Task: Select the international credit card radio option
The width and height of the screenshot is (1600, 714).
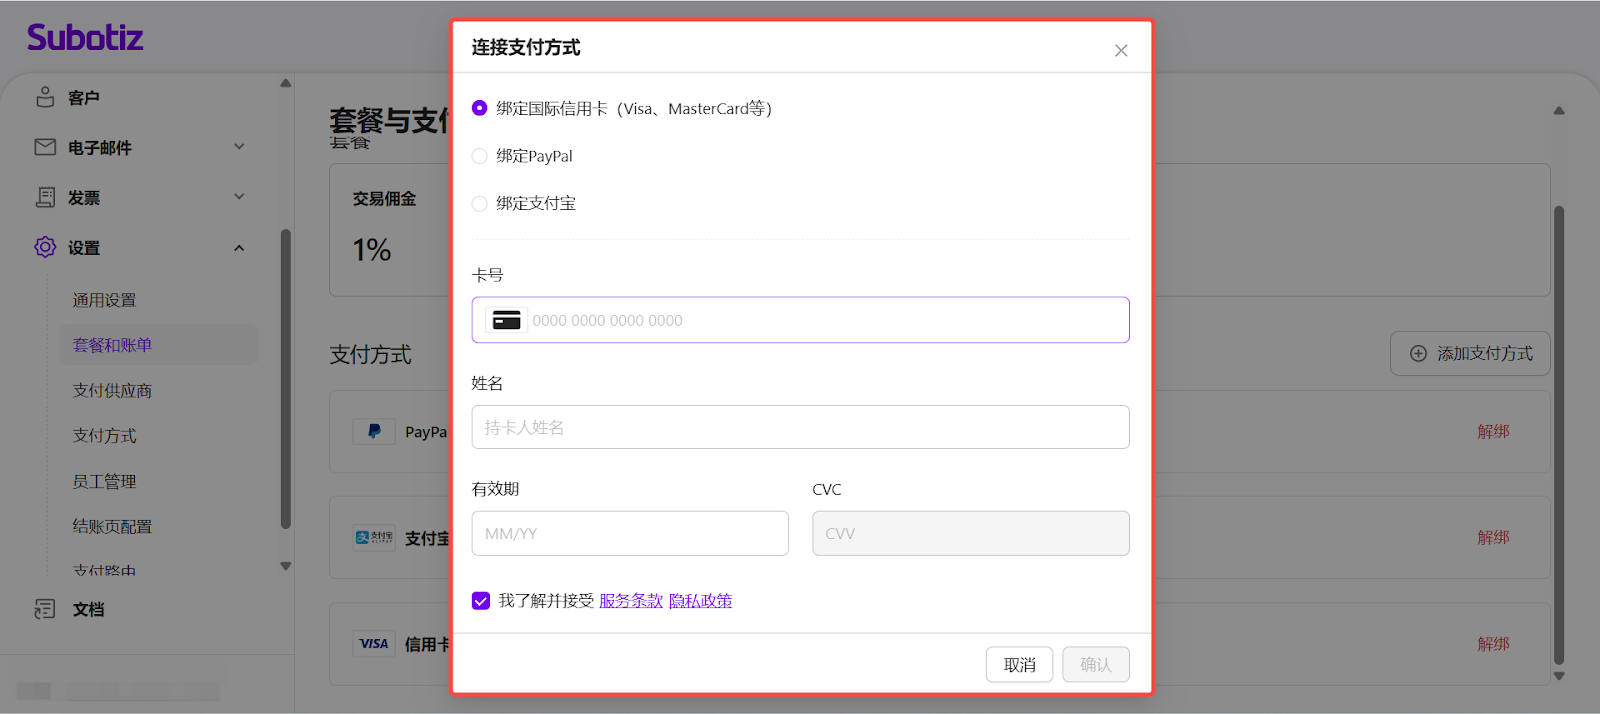Action: 480,108
